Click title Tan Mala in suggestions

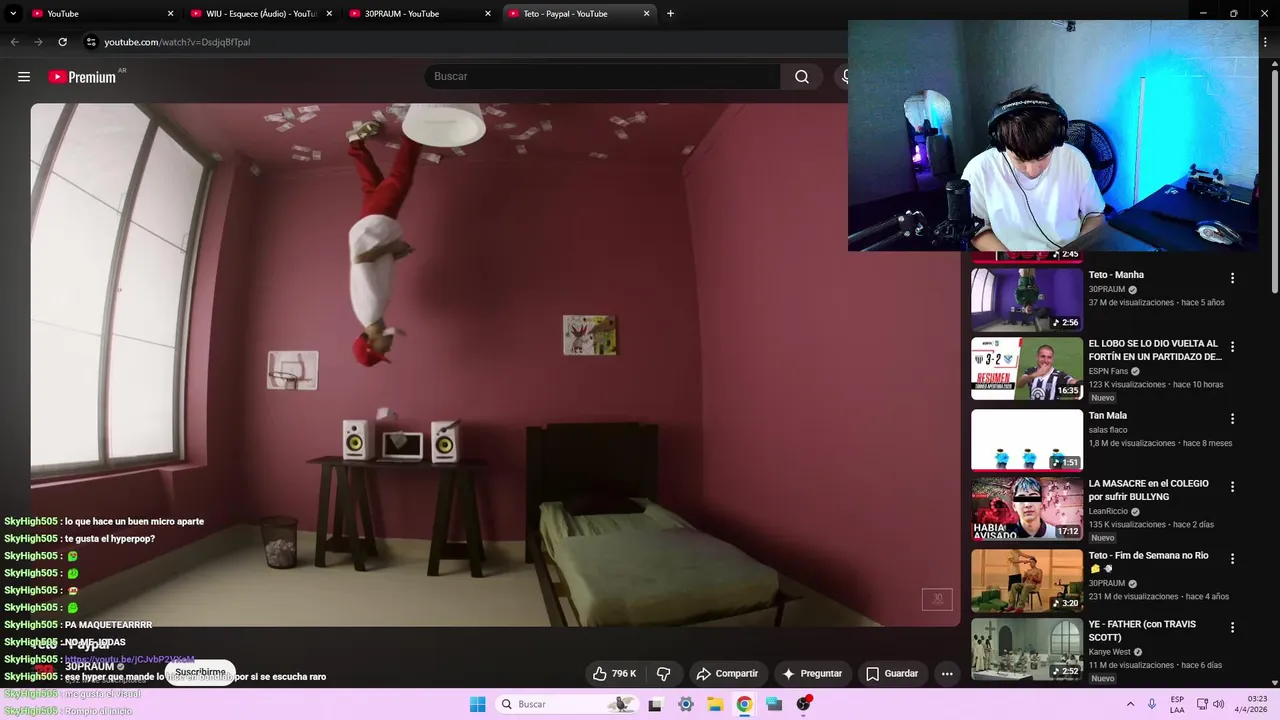(1108, 416)
